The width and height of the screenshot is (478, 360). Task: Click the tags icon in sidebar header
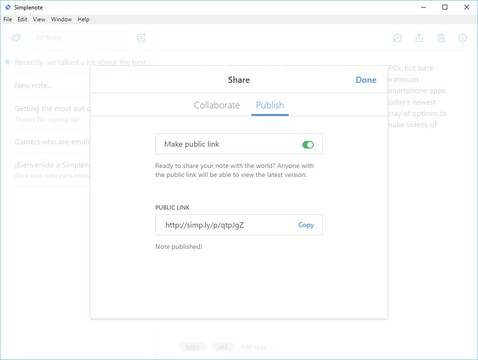coord(15,38)
